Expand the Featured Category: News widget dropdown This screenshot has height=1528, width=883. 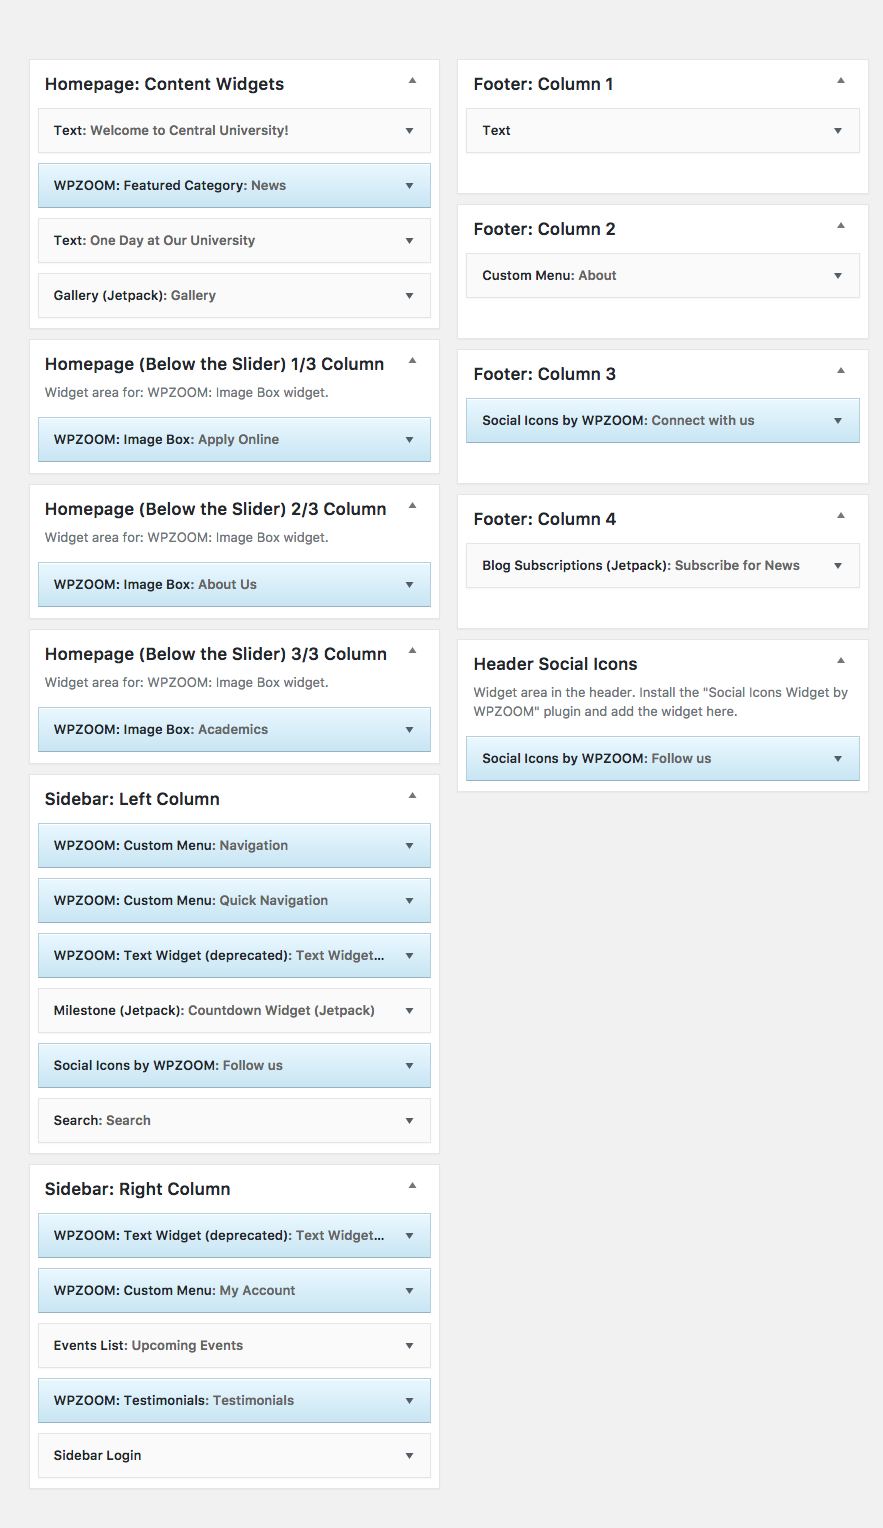click(409, 186)
